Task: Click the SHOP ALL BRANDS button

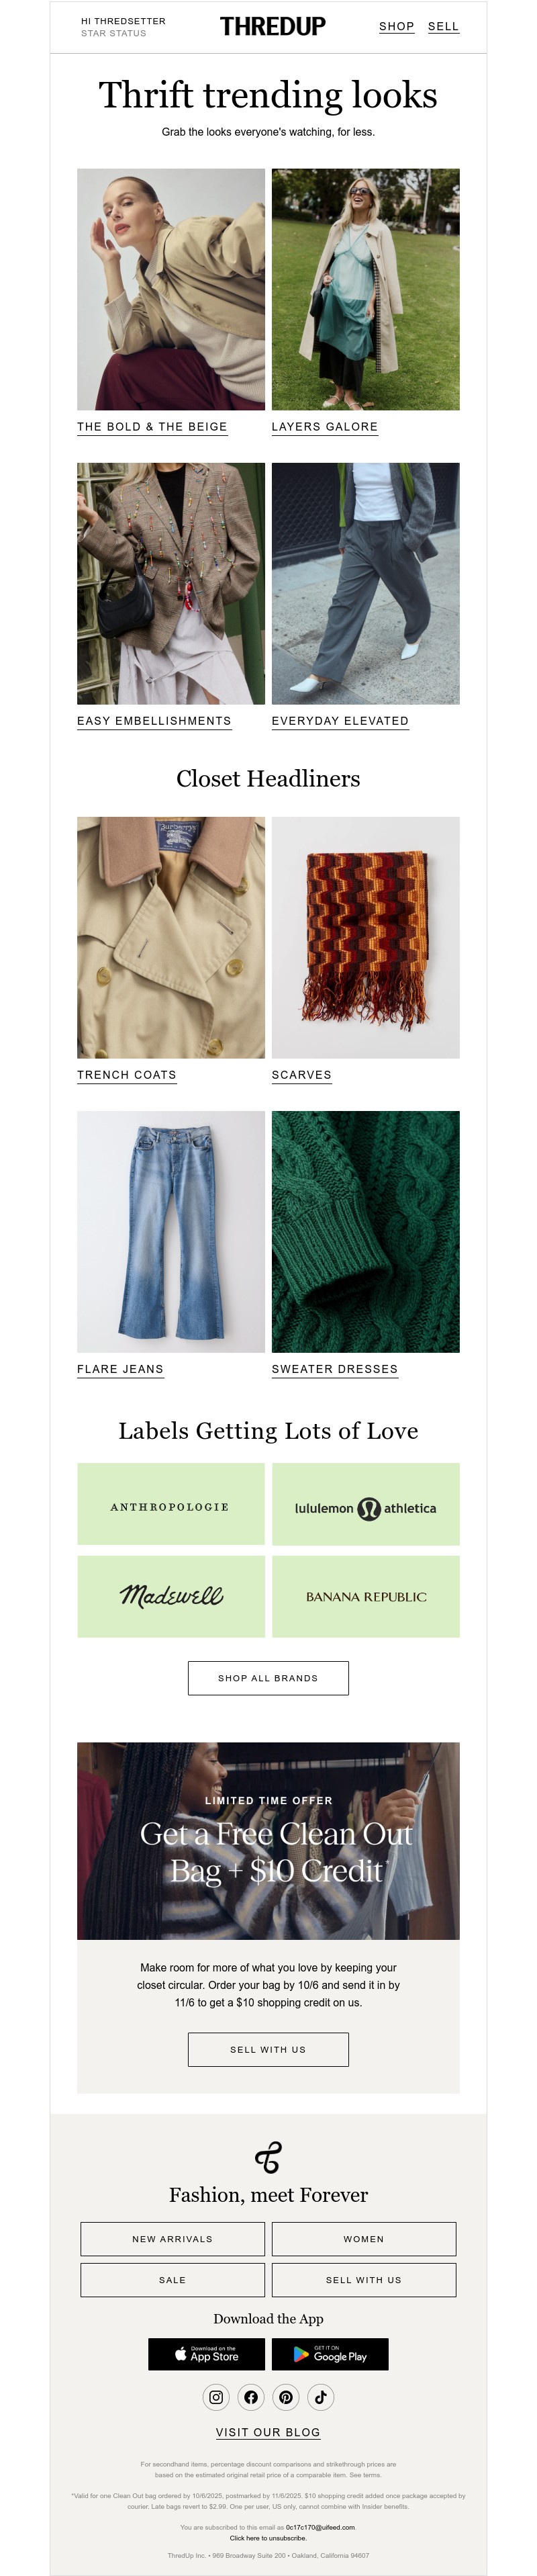Action: tap(268, 1678)
